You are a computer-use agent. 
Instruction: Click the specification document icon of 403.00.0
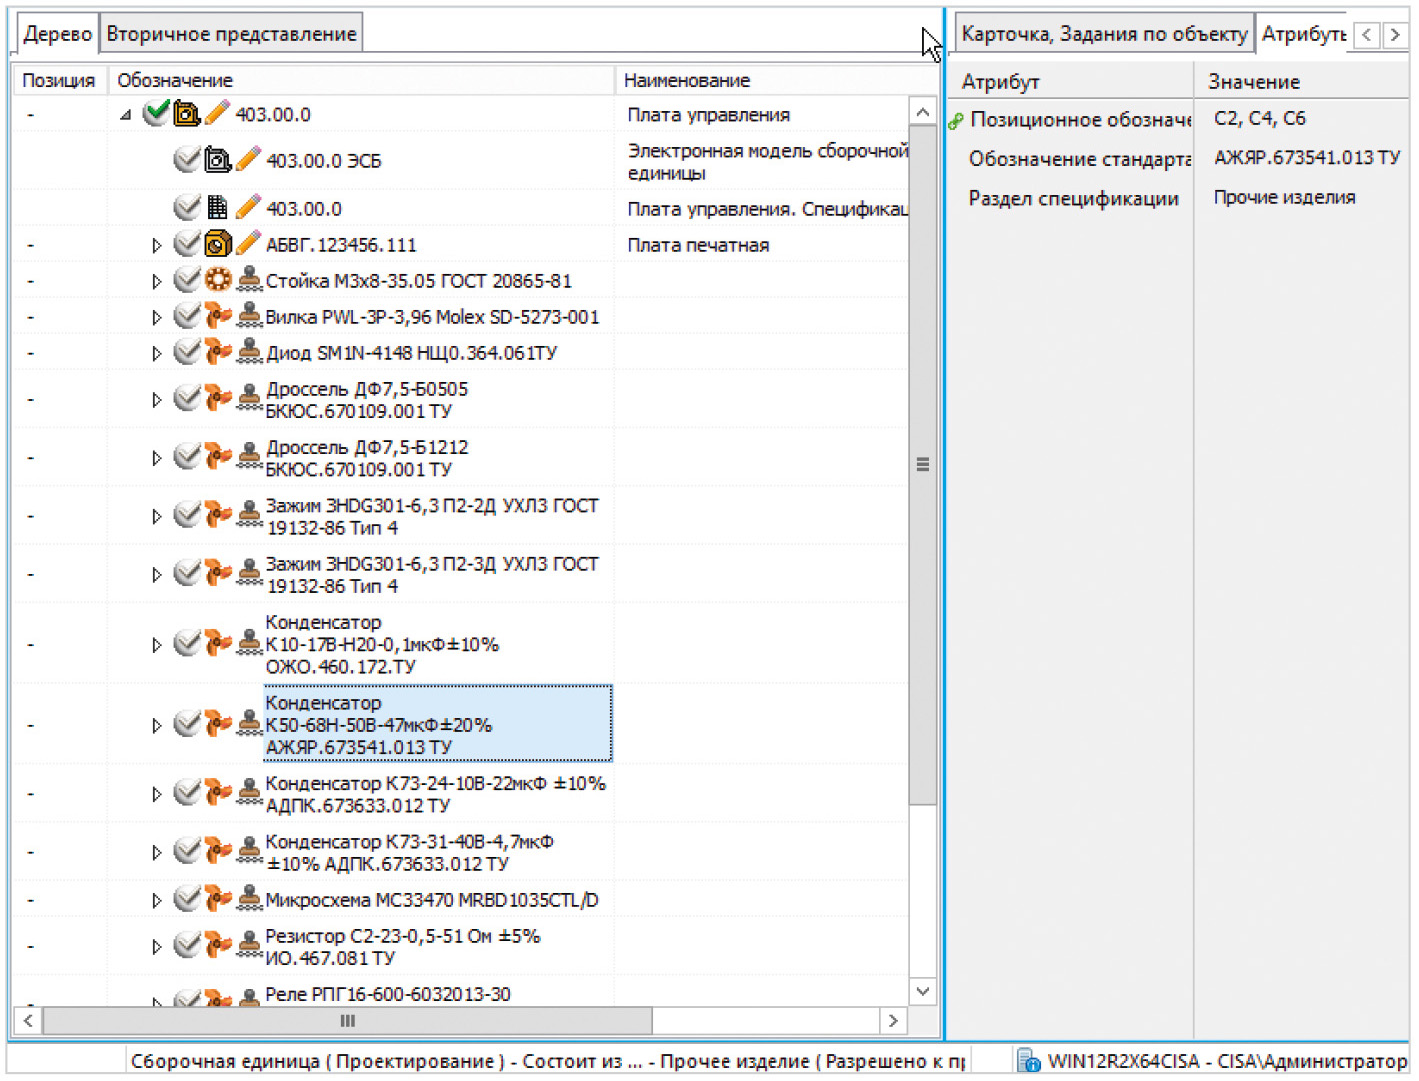click(x=217, y=208)
